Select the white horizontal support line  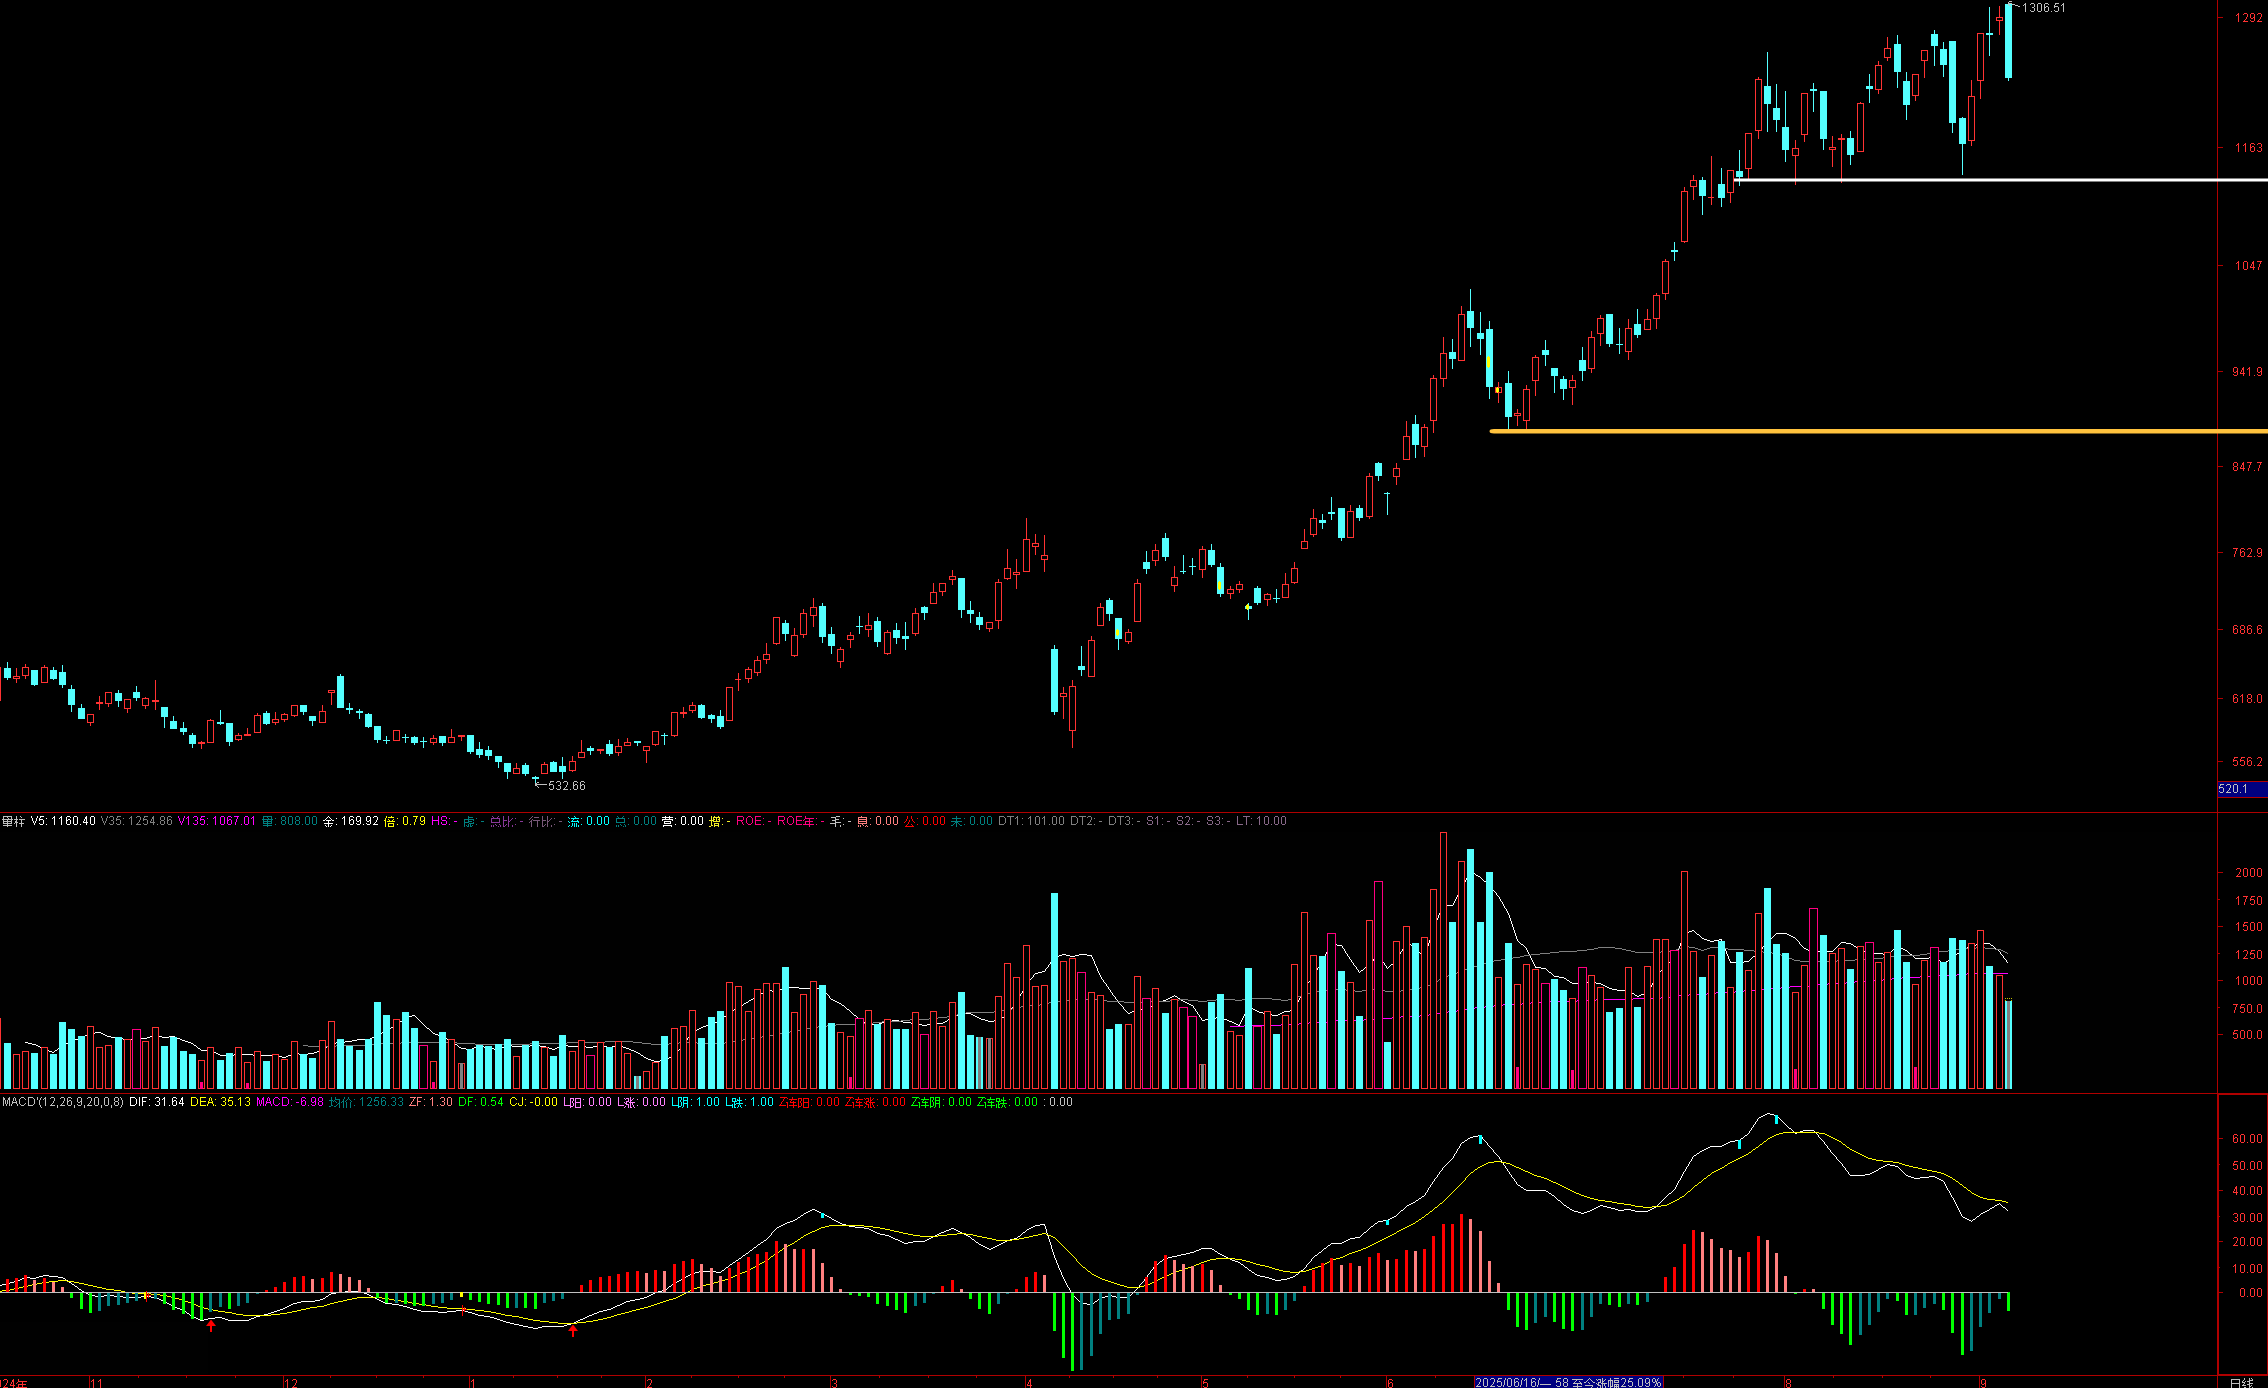click(2000, 180)
